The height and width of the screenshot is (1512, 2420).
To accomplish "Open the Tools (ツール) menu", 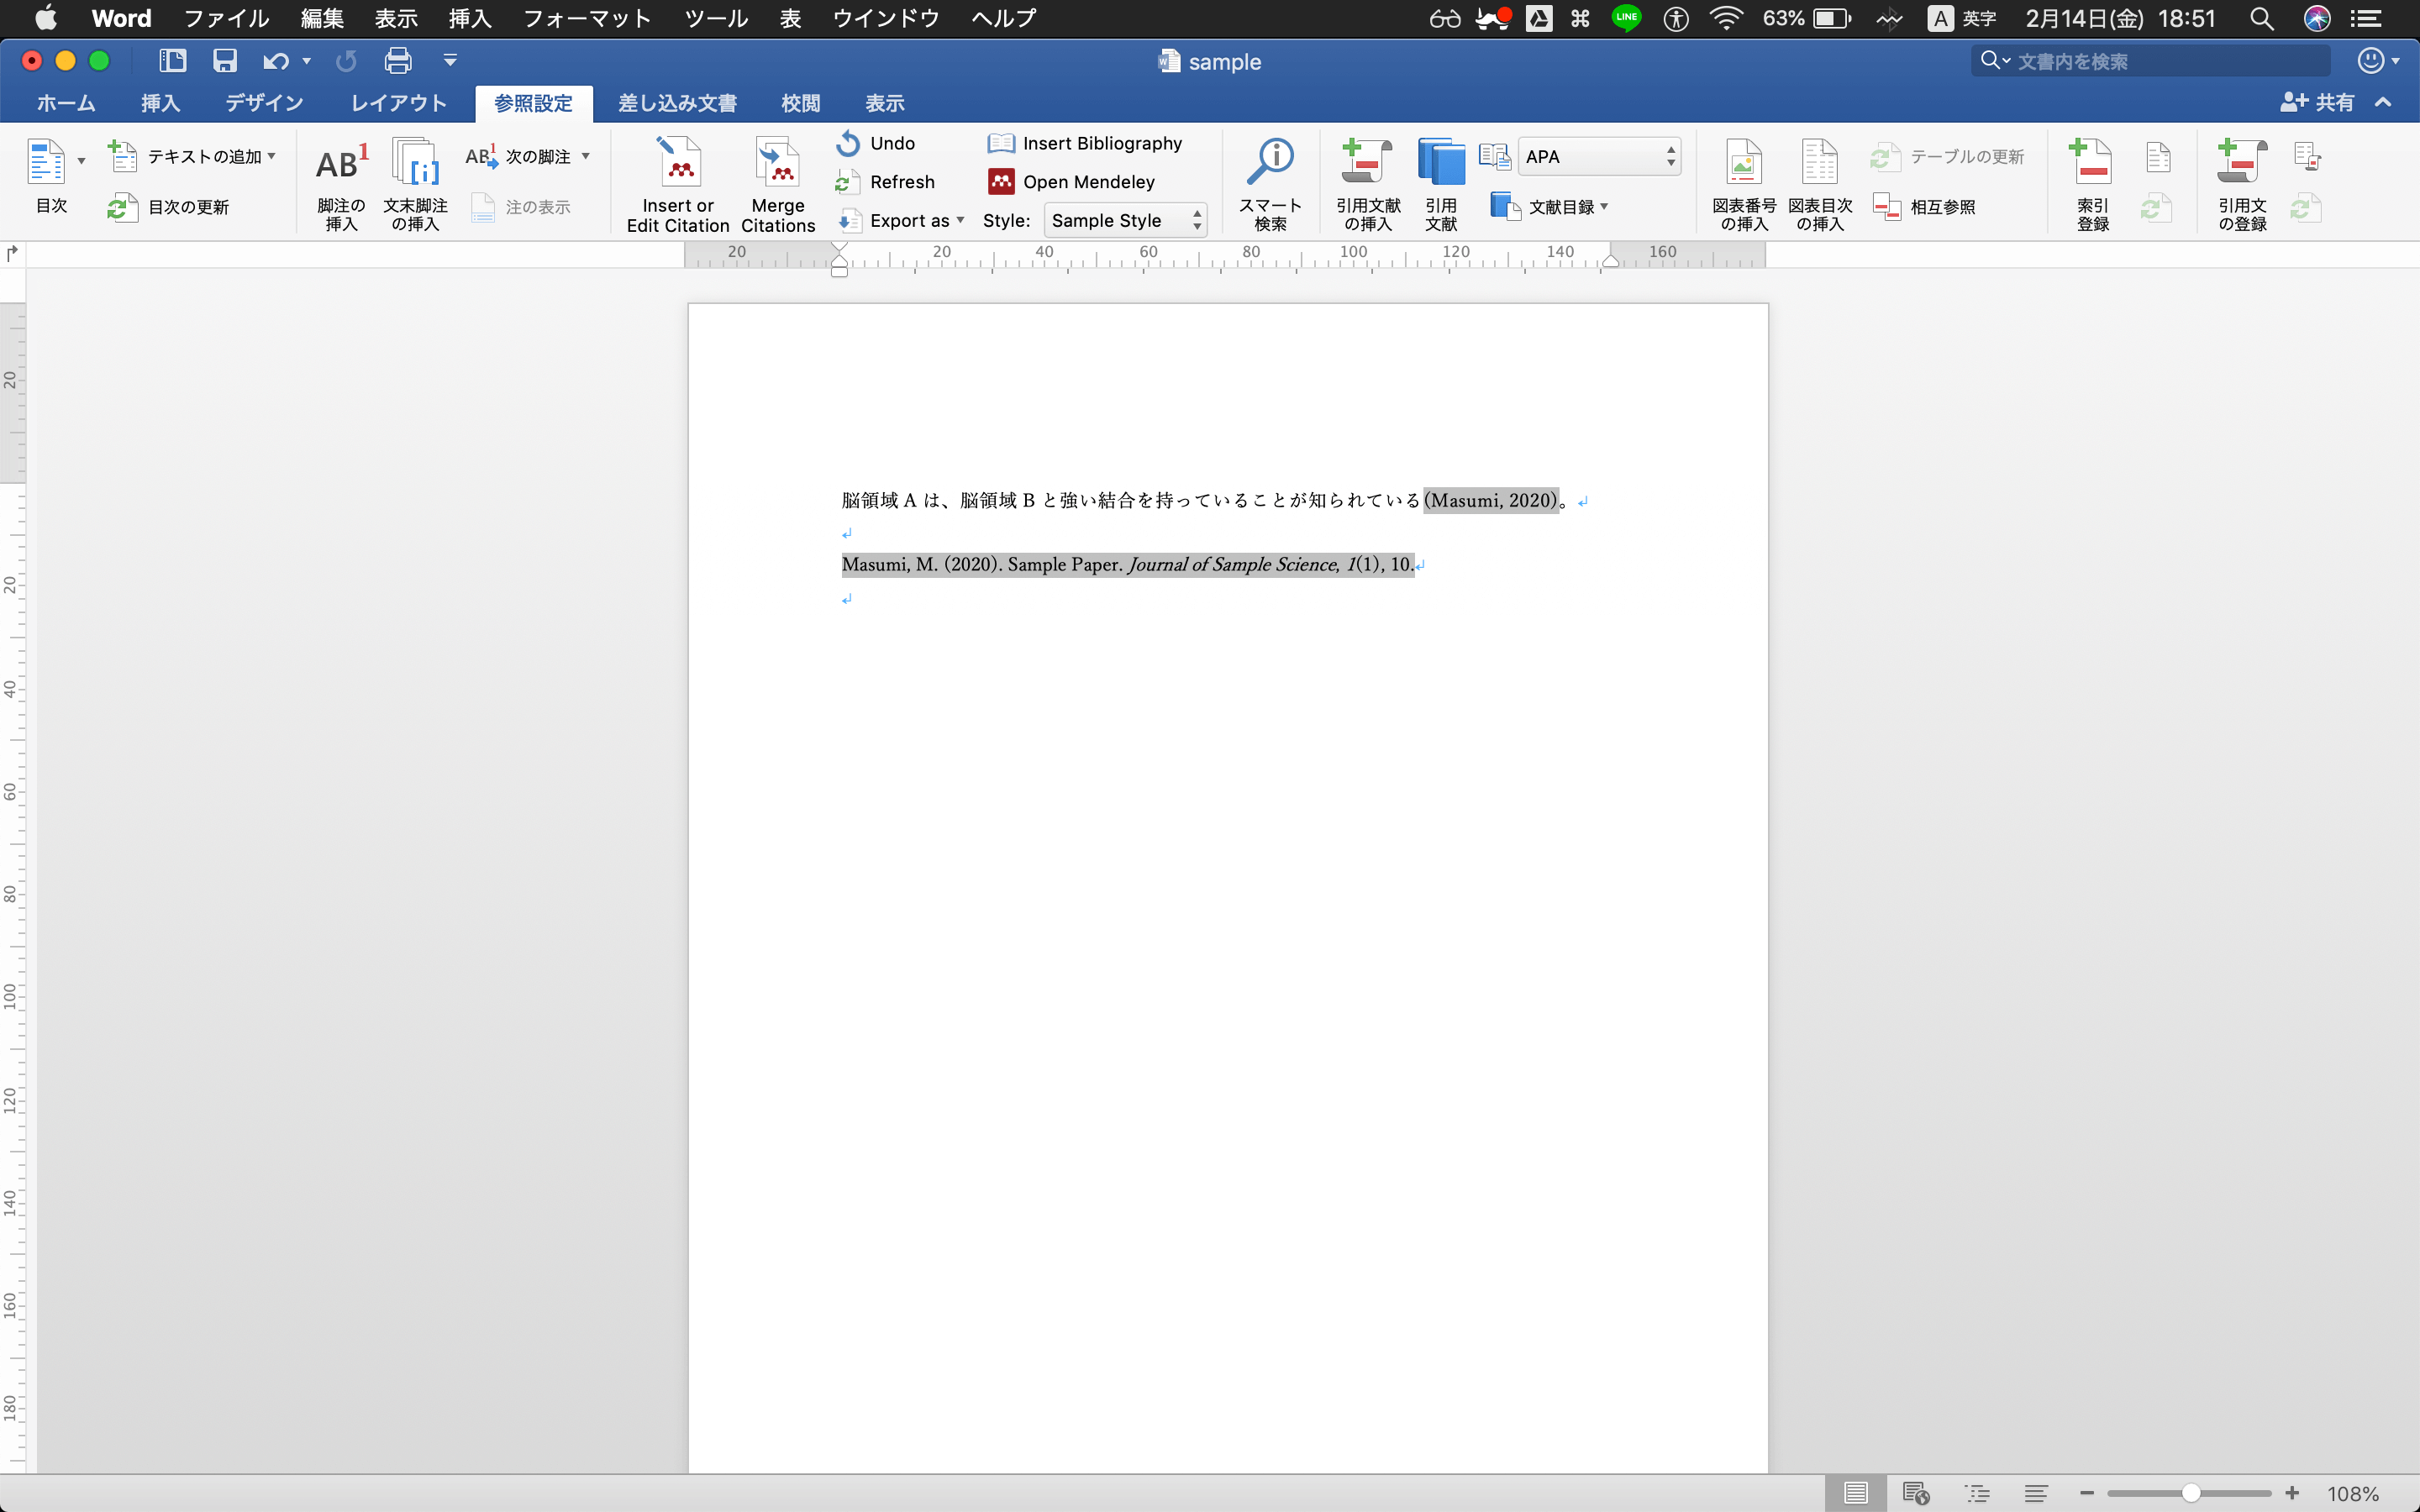I will pyautogui.click(x=716, y=18).
